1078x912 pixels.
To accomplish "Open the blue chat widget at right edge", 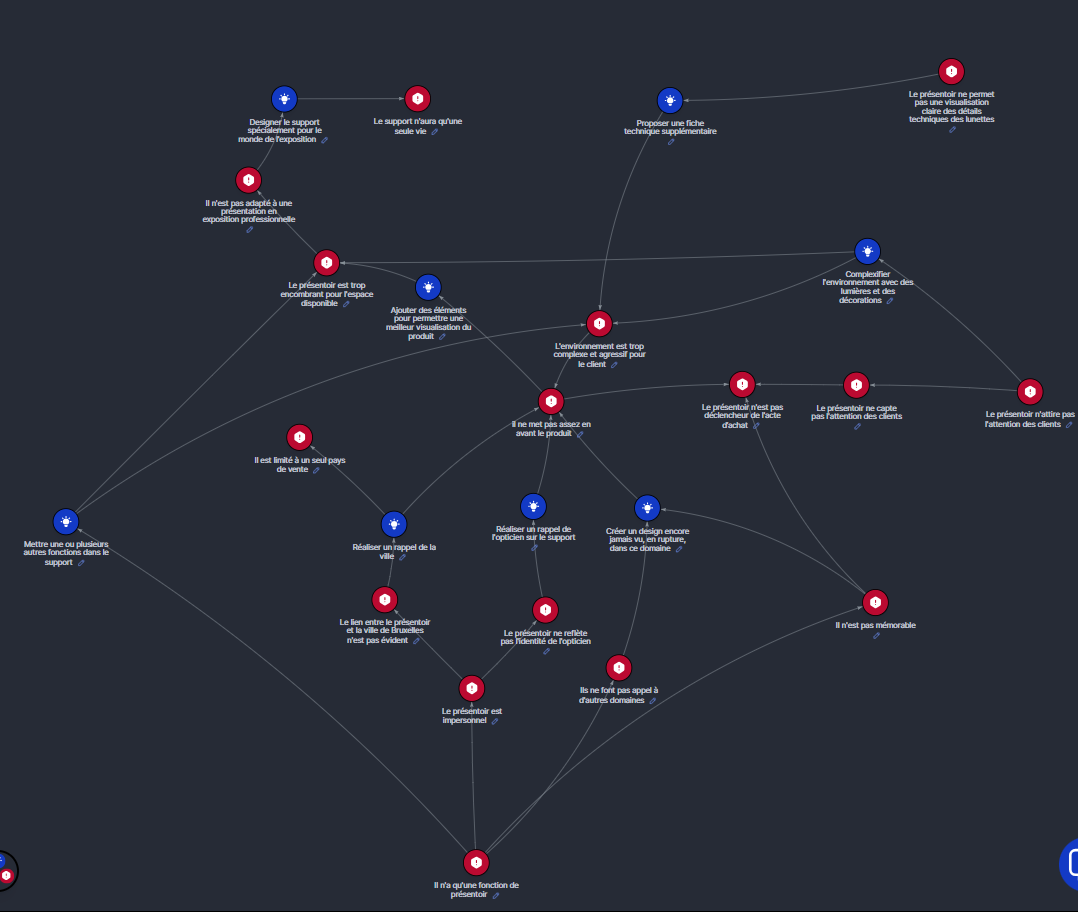I will click(x=1069, y=865).
